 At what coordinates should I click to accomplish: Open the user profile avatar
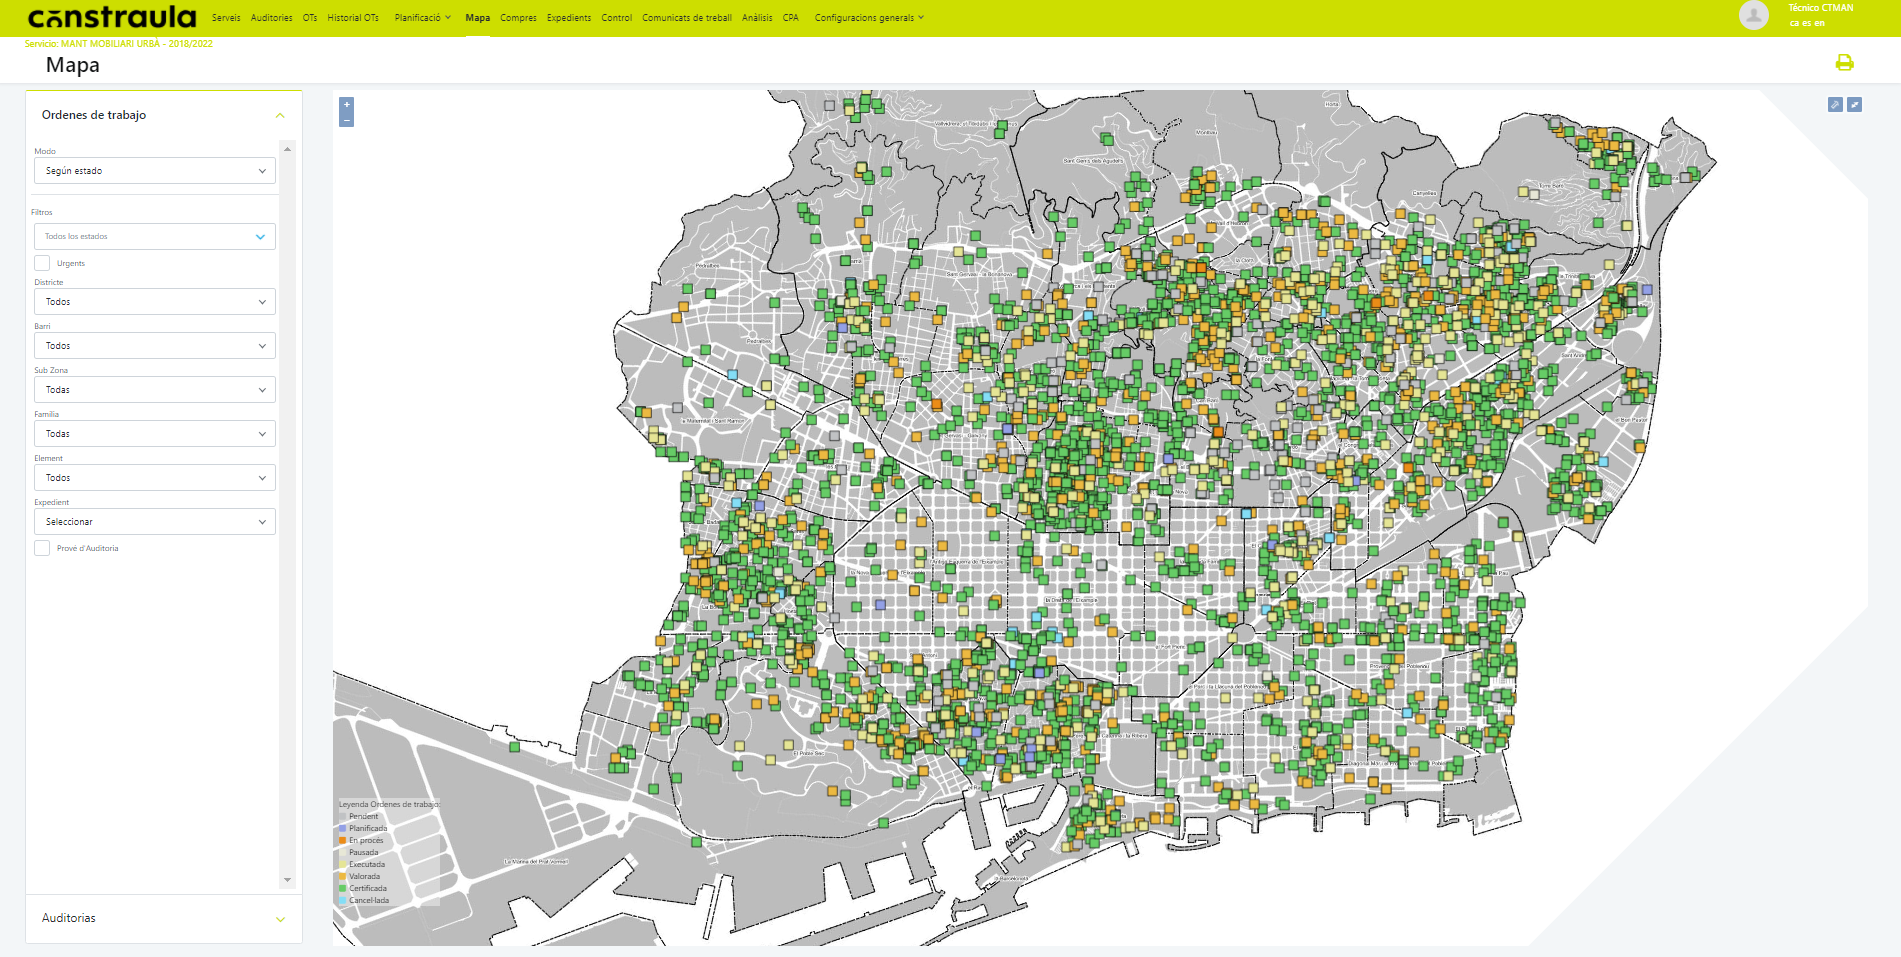pyautogui.click(x=1753, y=15)
